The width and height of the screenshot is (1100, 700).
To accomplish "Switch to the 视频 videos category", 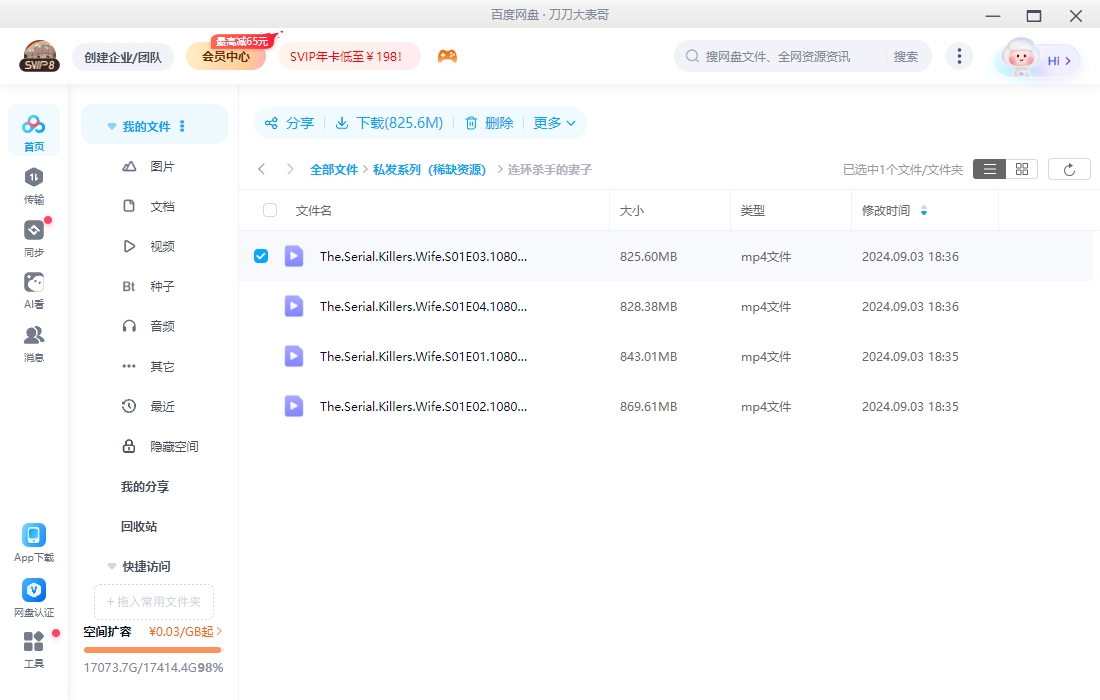I will click(162, 246).
